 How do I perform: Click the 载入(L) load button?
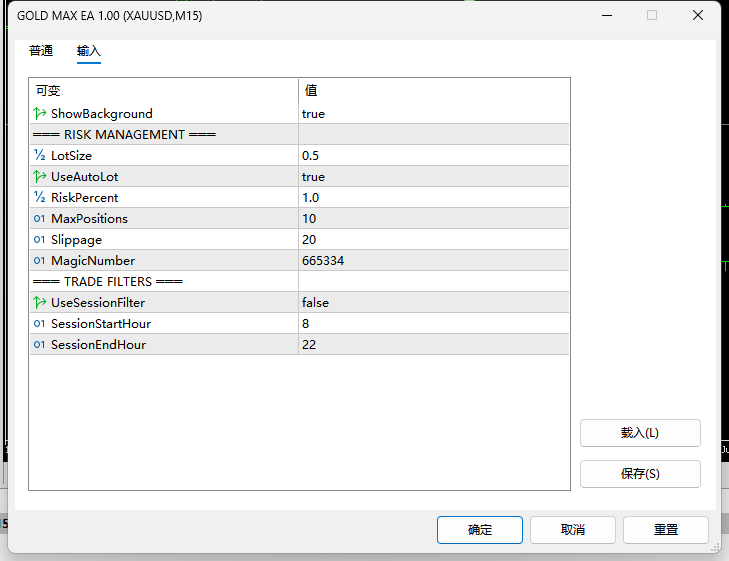tap(640, 433)
